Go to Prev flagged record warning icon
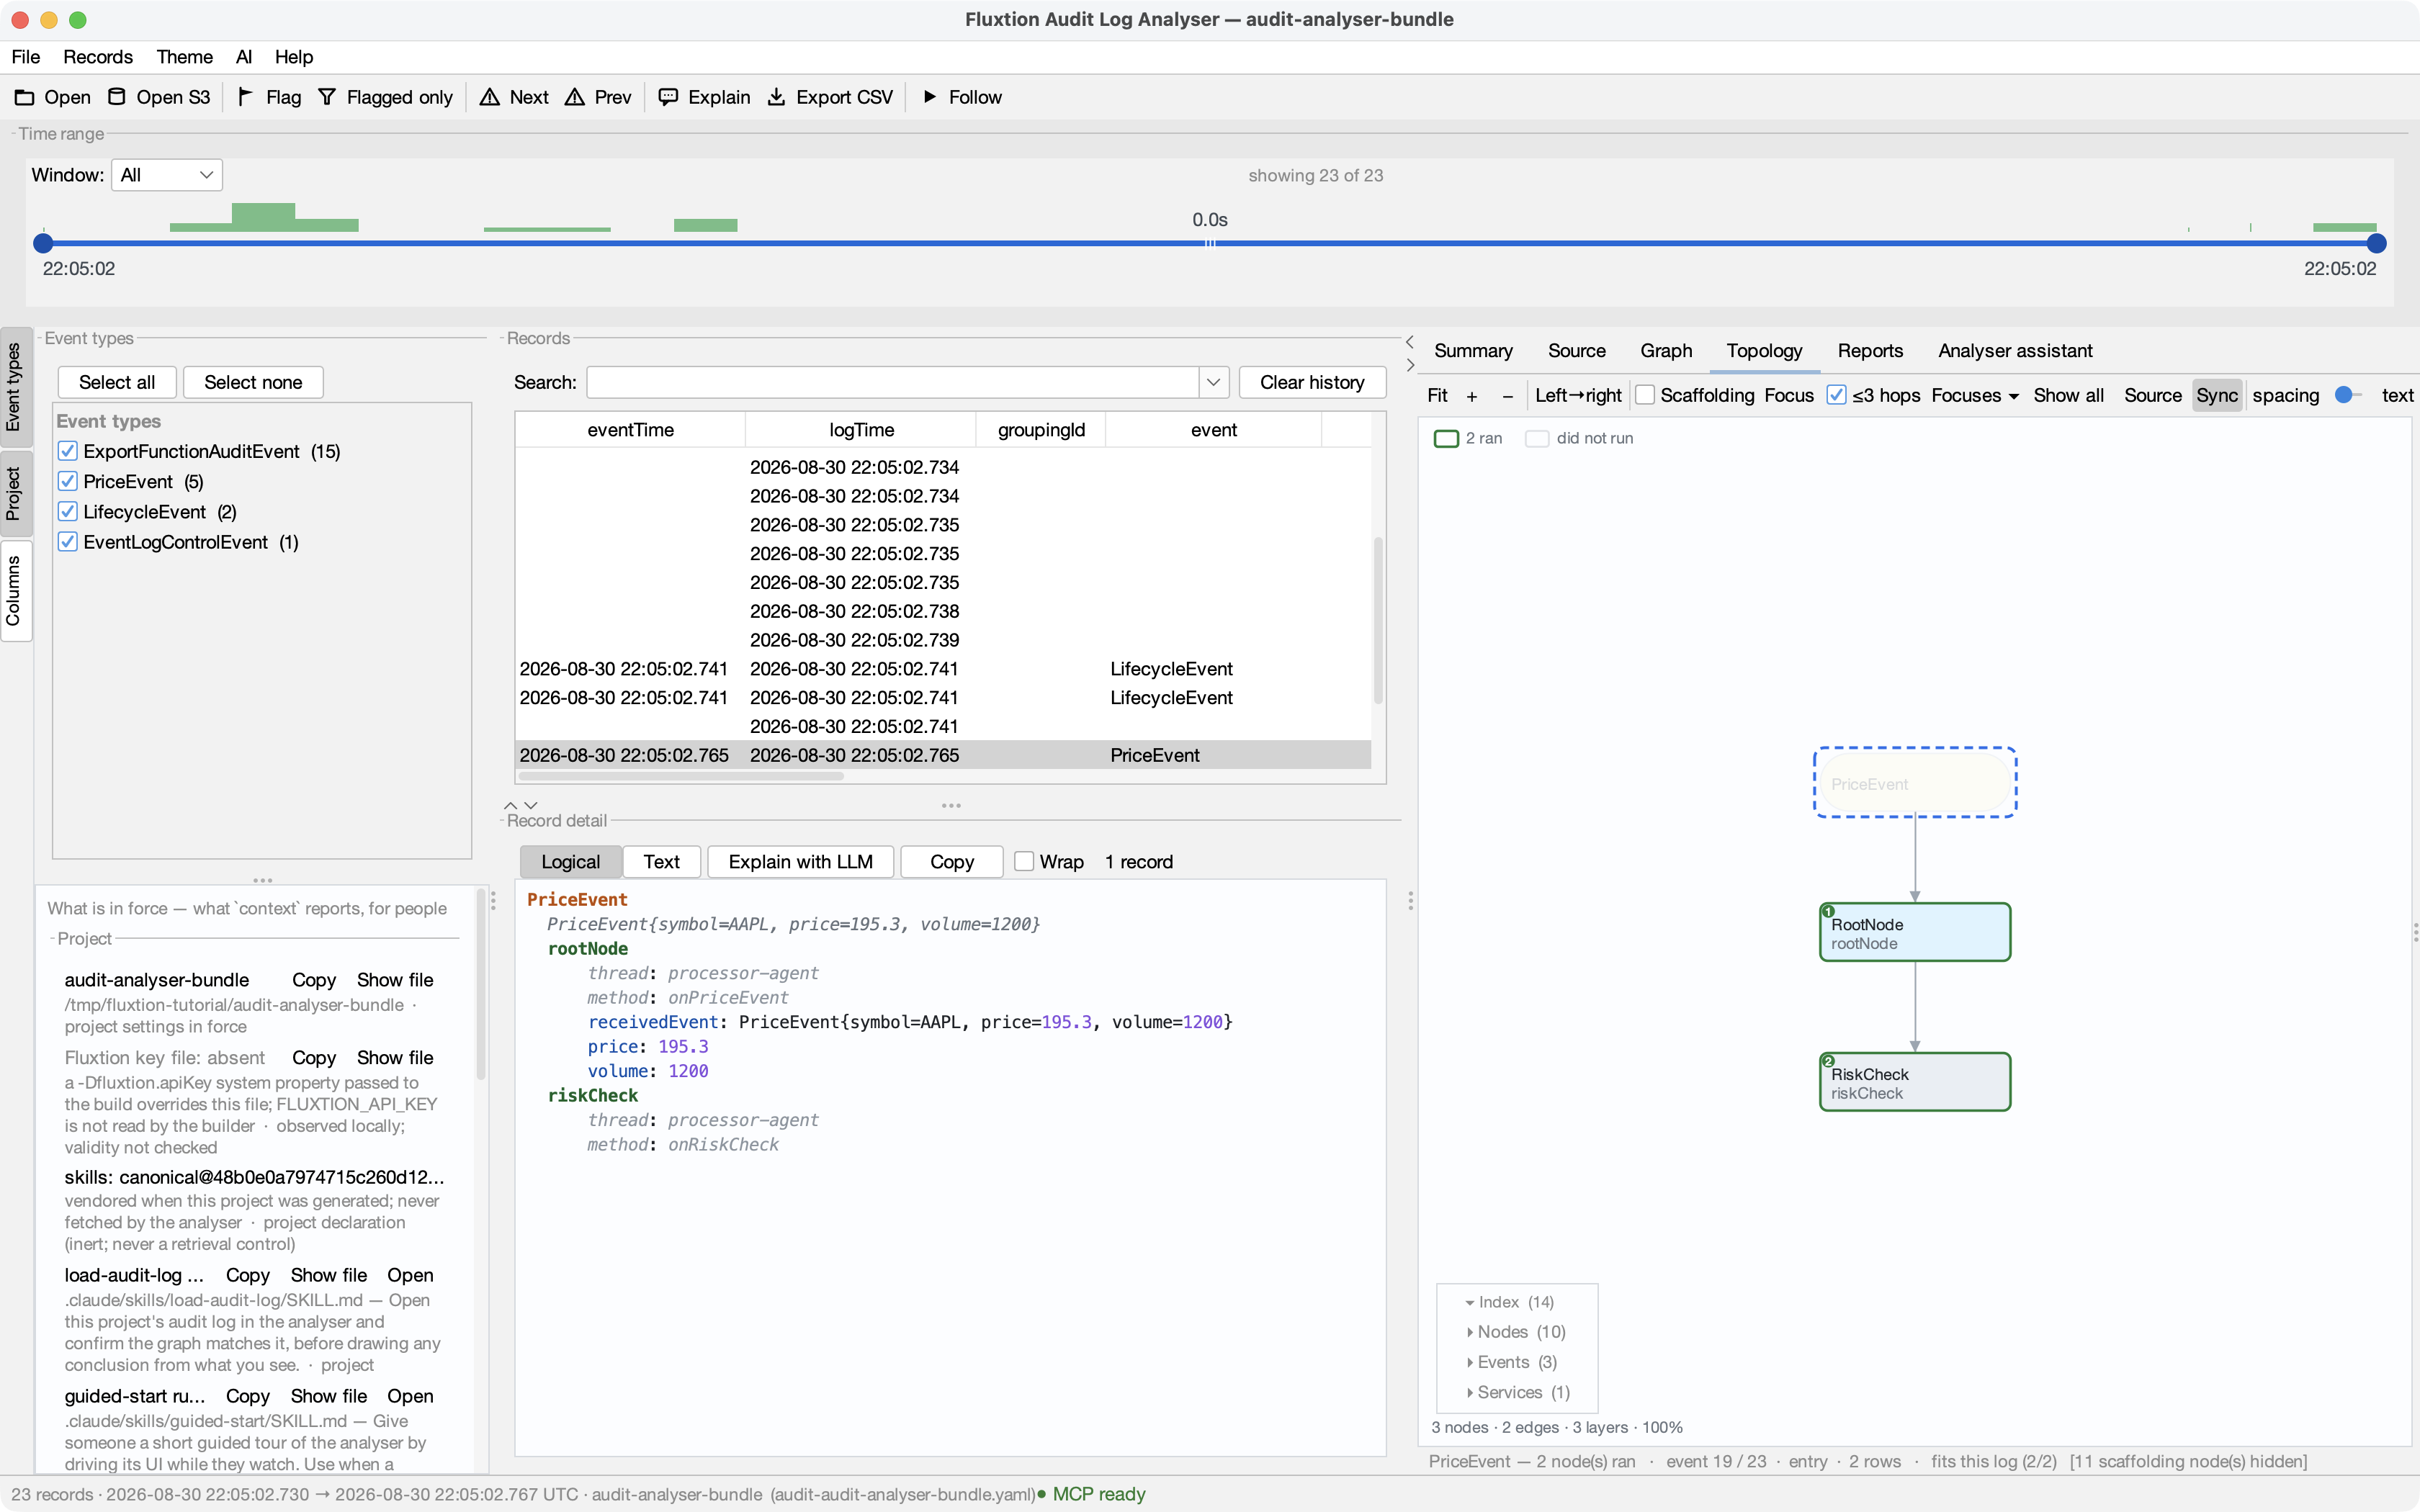This screenshot has height=1512, width=2420. click(574, 97)
